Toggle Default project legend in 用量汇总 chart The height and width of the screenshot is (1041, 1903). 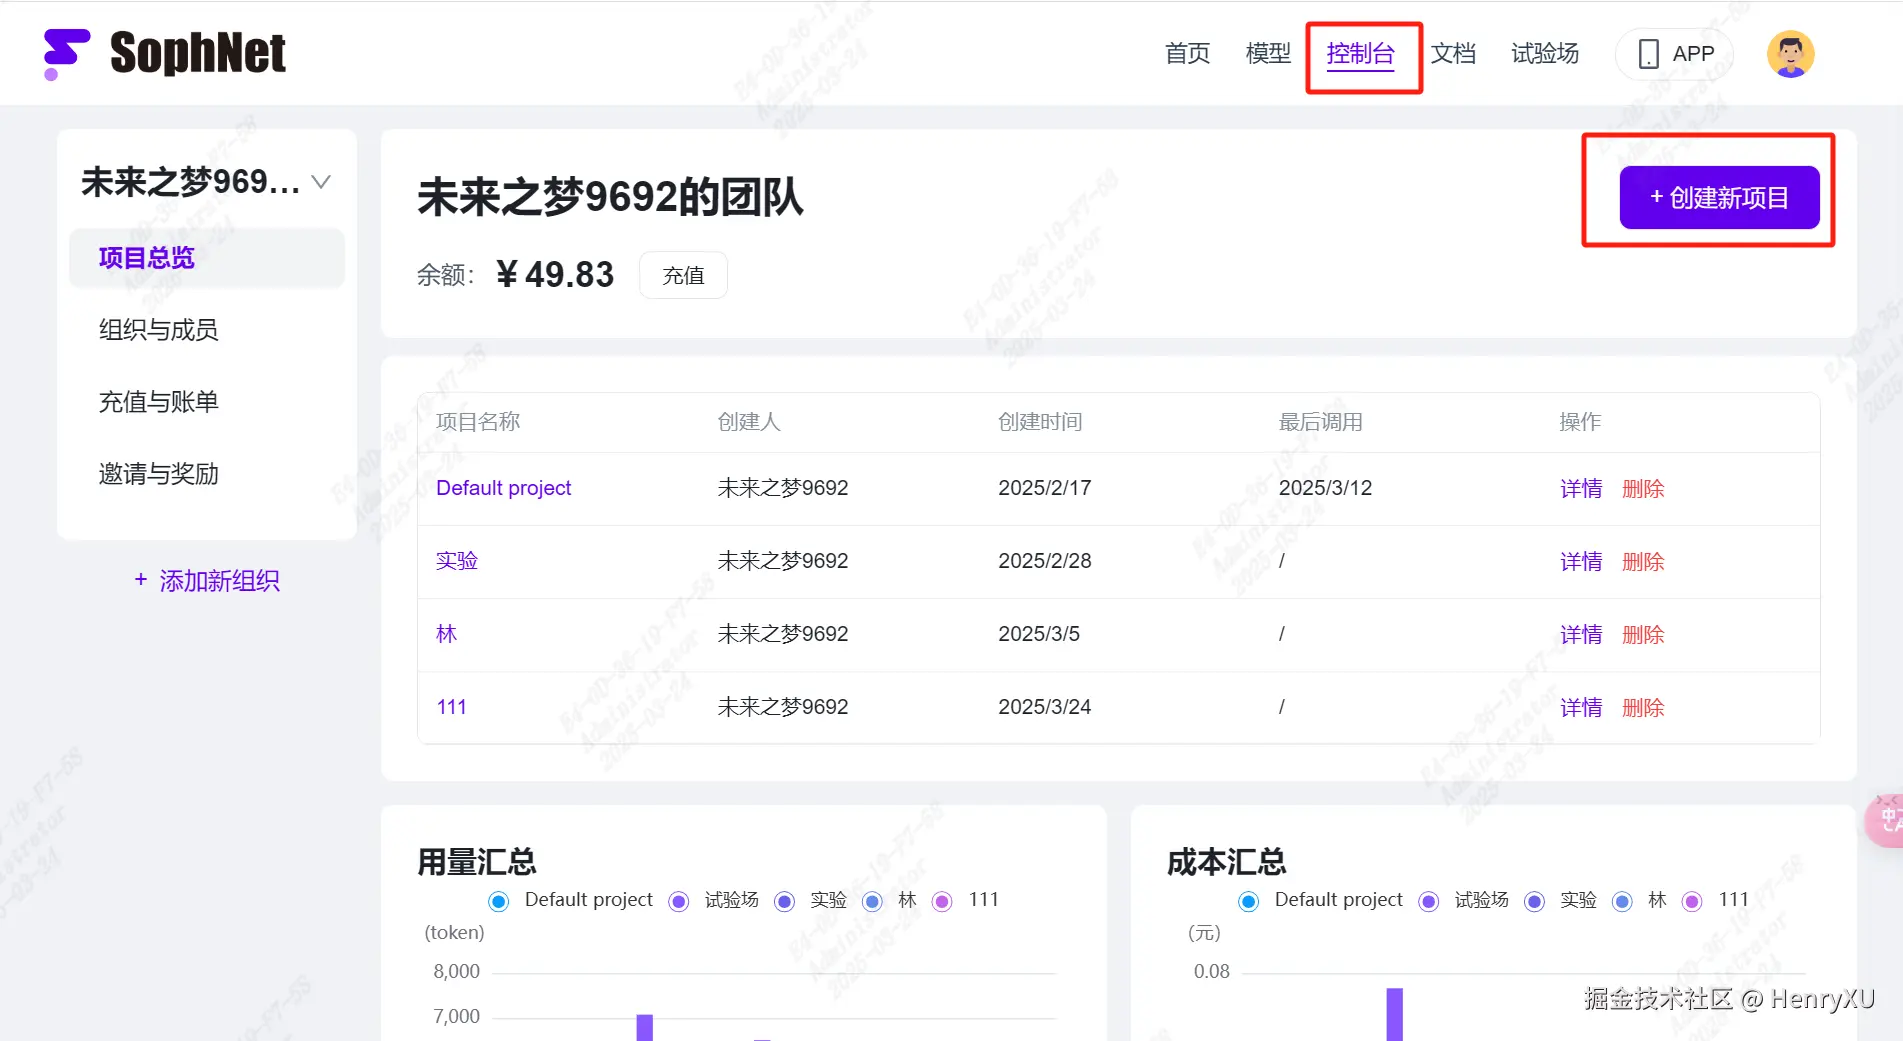pos(570,900)
